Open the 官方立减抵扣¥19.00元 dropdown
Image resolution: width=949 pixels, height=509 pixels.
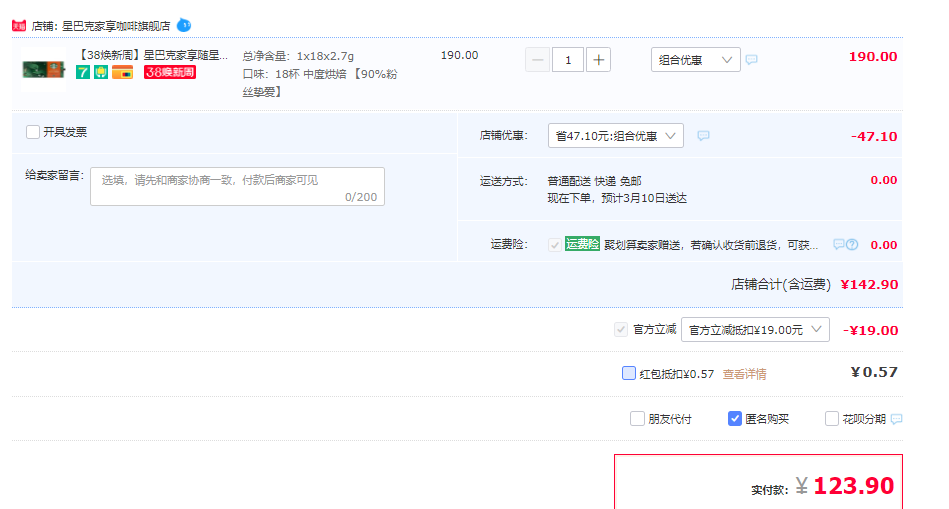coord(755,330)
